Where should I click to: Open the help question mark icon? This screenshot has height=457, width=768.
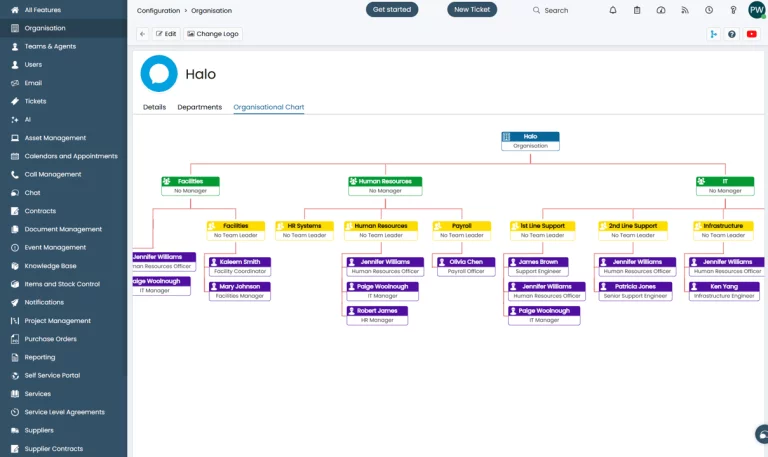pyautogui.click(x=732, y=34)
